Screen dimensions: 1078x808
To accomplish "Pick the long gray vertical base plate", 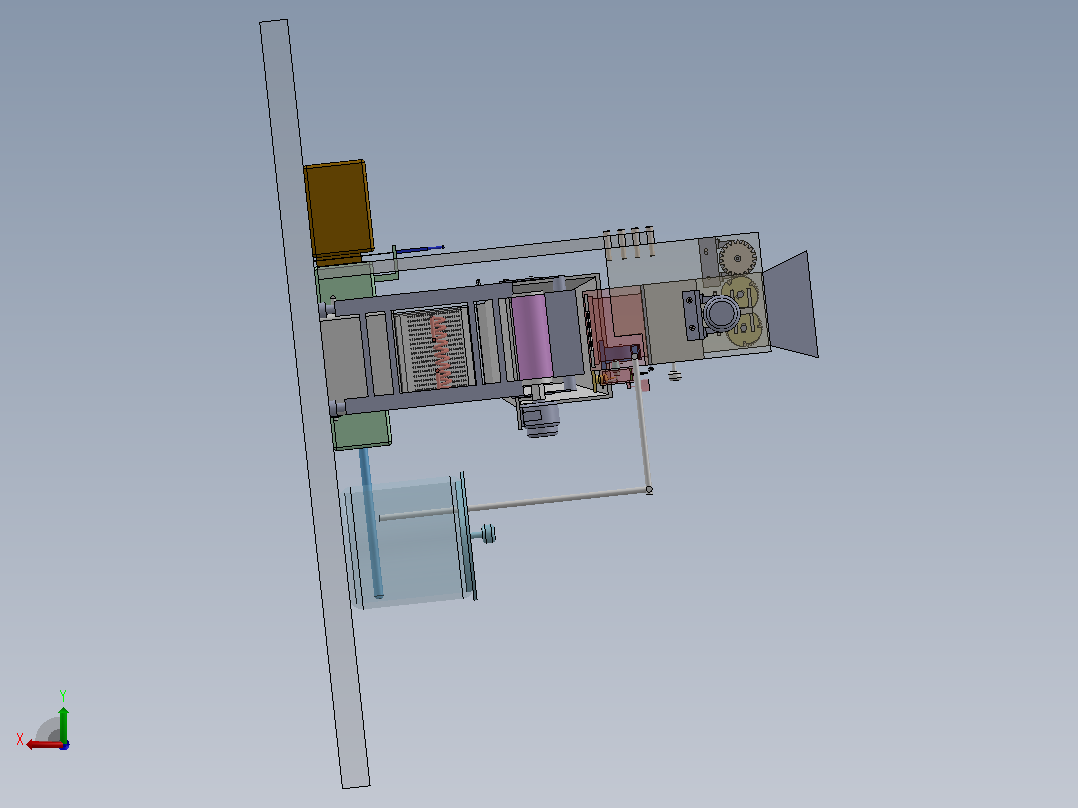I will [x=315, y=404].
